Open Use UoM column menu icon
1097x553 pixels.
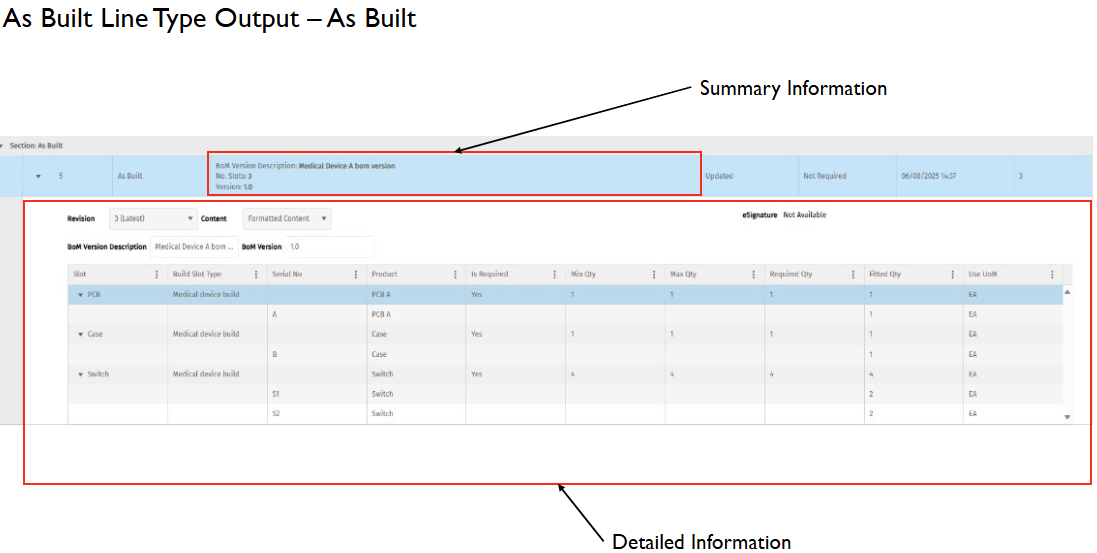1052,274
